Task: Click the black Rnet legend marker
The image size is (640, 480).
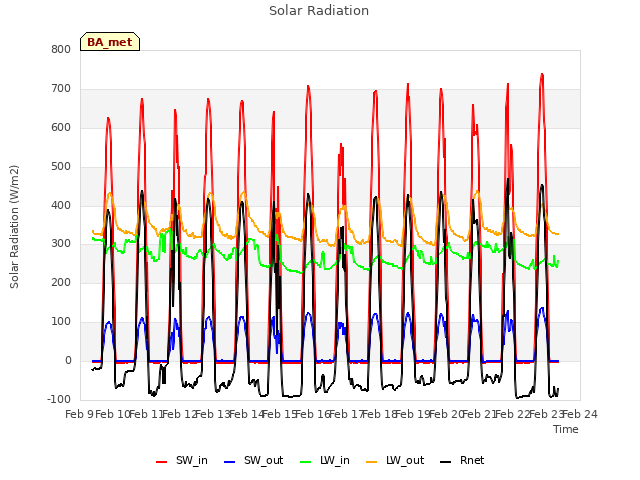Action: pos(446,462)
